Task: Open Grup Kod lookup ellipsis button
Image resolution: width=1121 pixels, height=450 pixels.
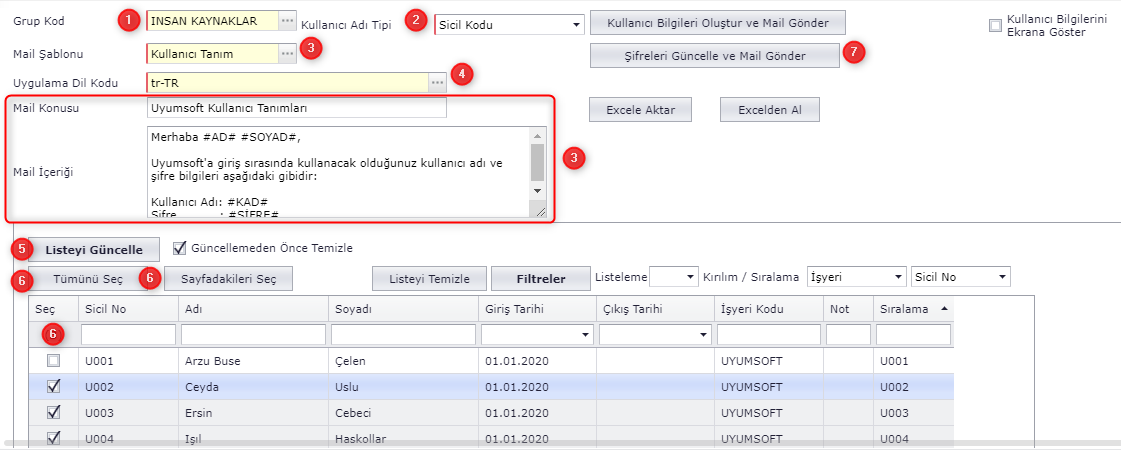Action: [287, 21]
